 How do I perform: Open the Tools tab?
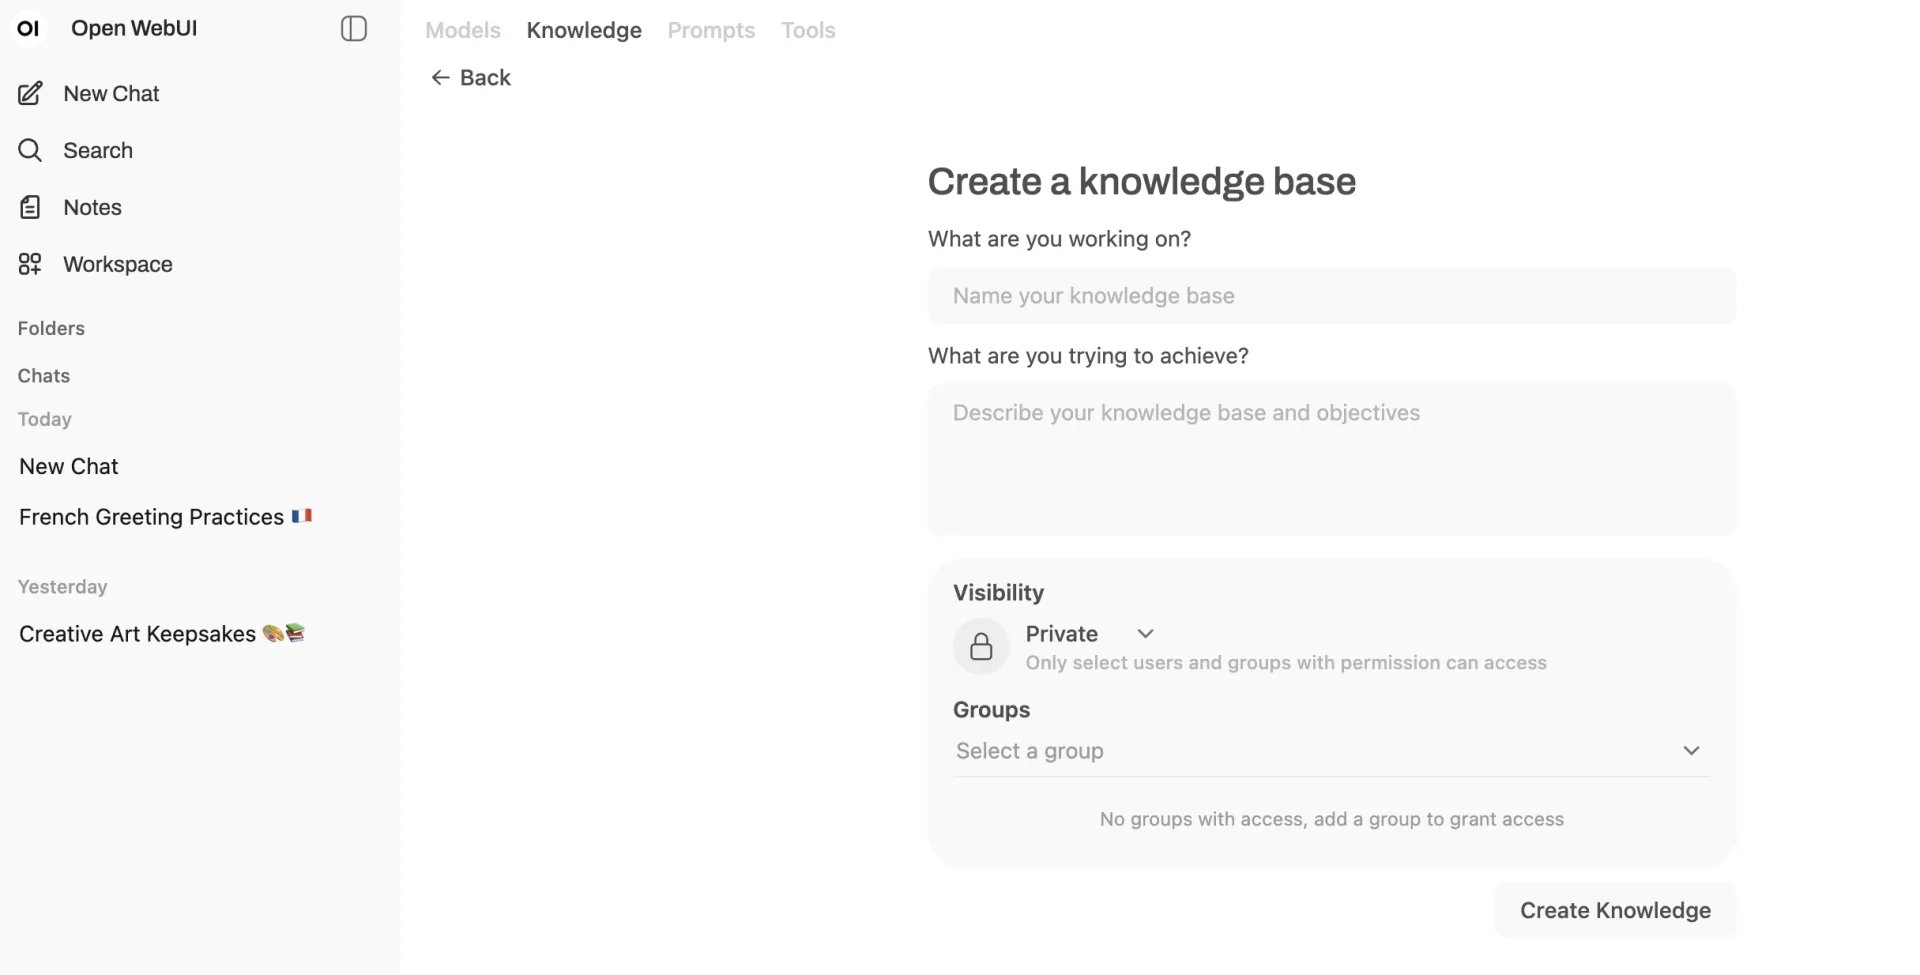(808, 30)
